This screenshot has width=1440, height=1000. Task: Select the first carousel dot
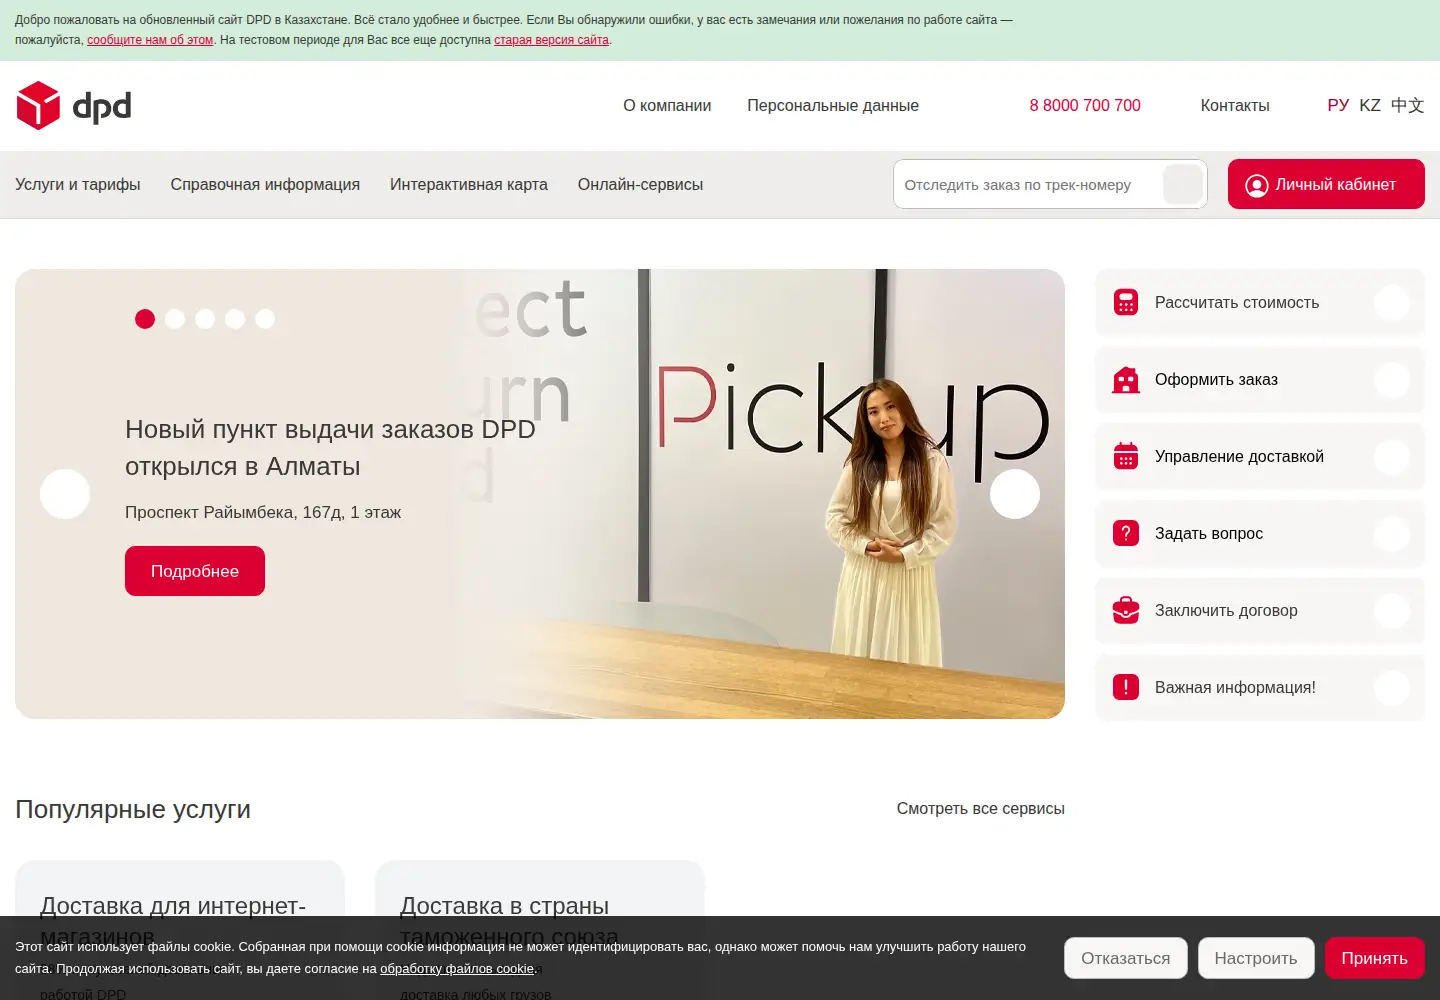point(145,319)
